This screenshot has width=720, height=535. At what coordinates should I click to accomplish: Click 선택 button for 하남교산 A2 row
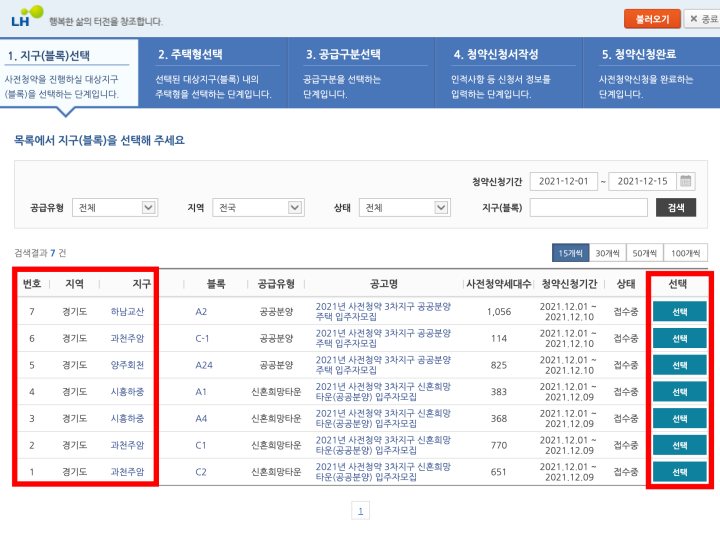point(680,311)
